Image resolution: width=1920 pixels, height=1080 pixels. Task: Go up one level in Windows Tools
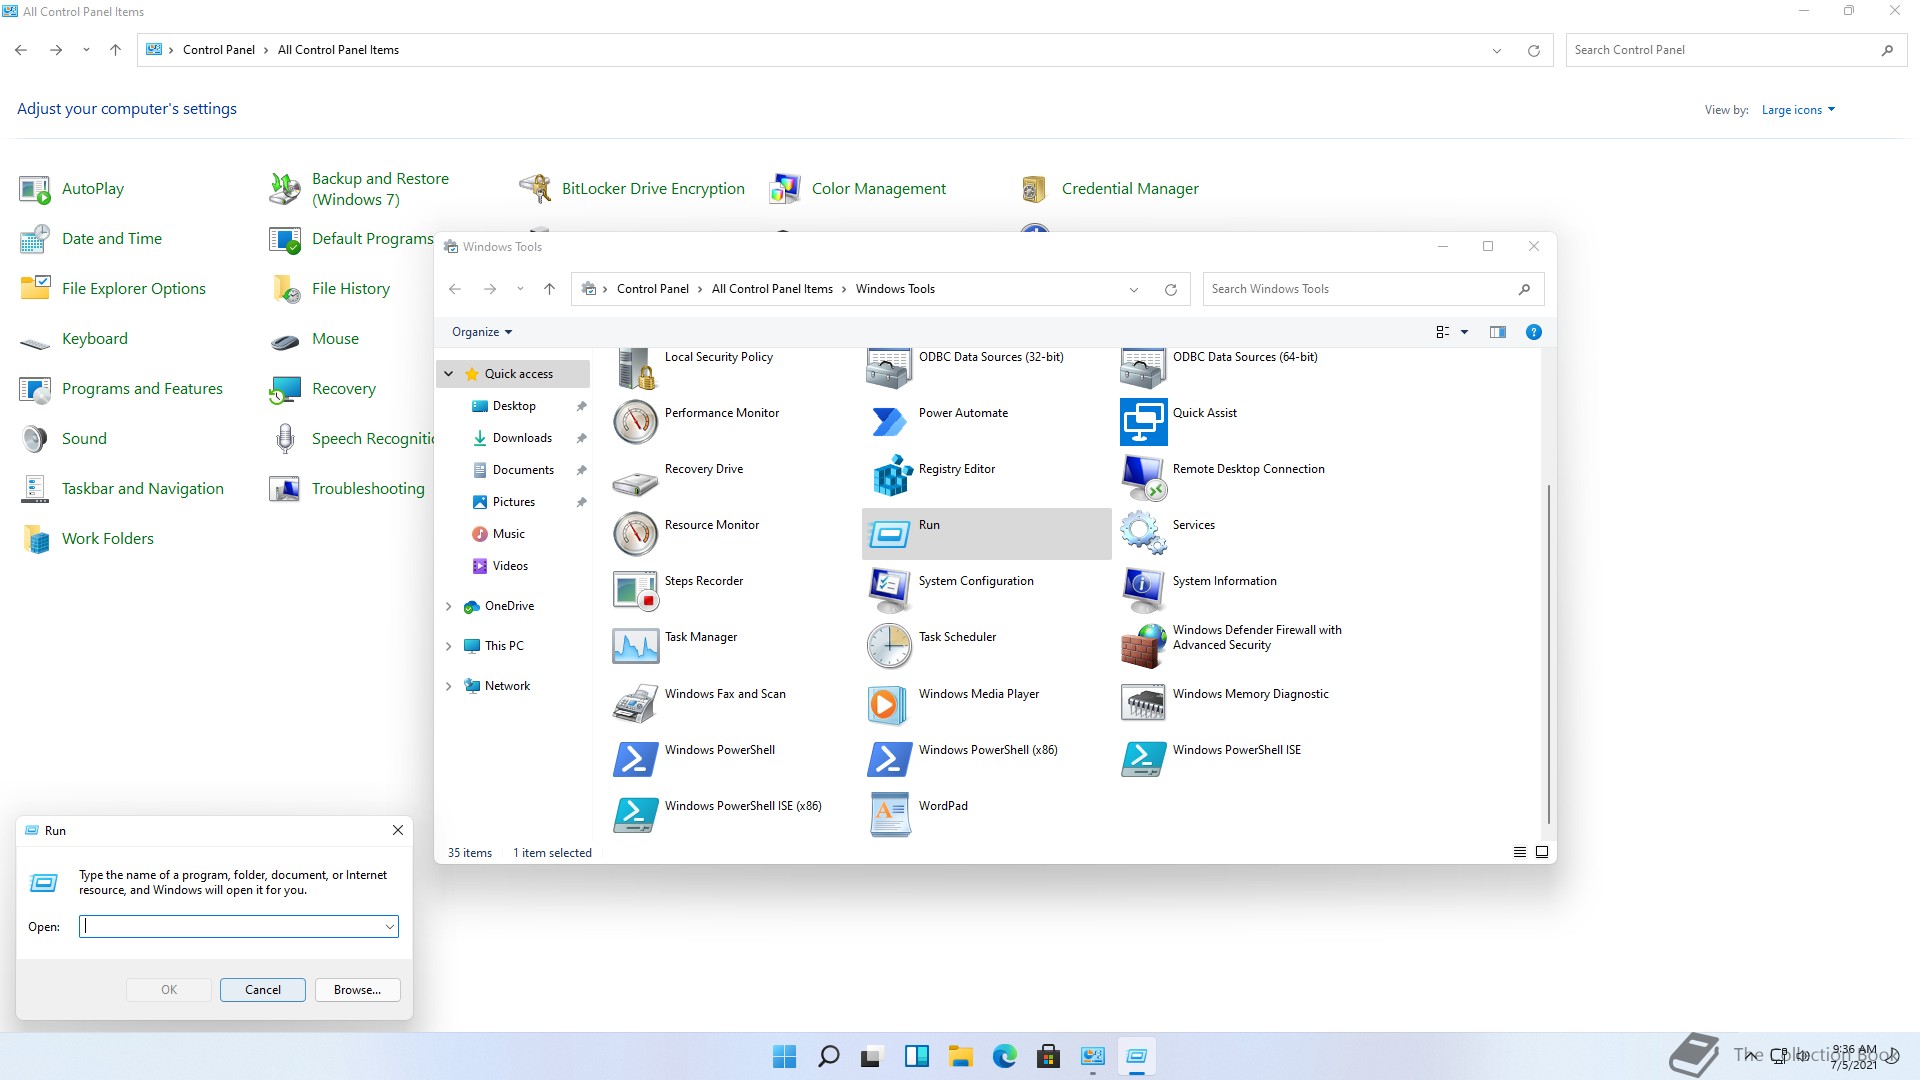pos(549,289)
